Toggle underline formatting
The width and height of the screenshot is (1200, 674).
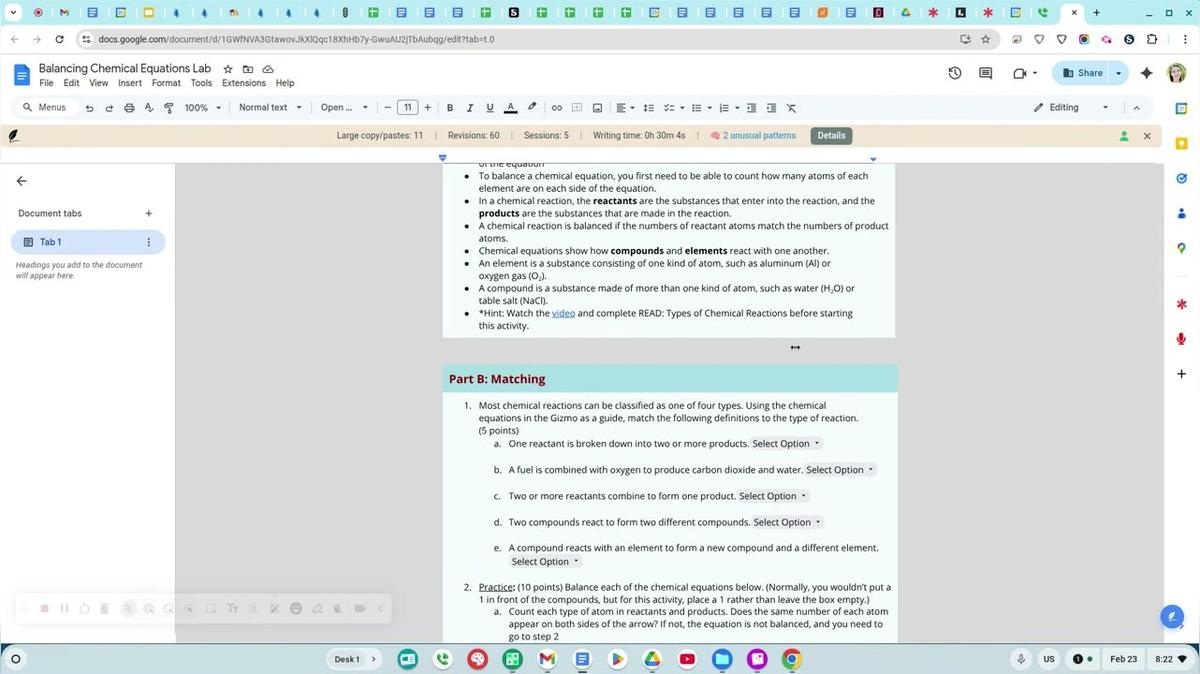coord(489,108)
